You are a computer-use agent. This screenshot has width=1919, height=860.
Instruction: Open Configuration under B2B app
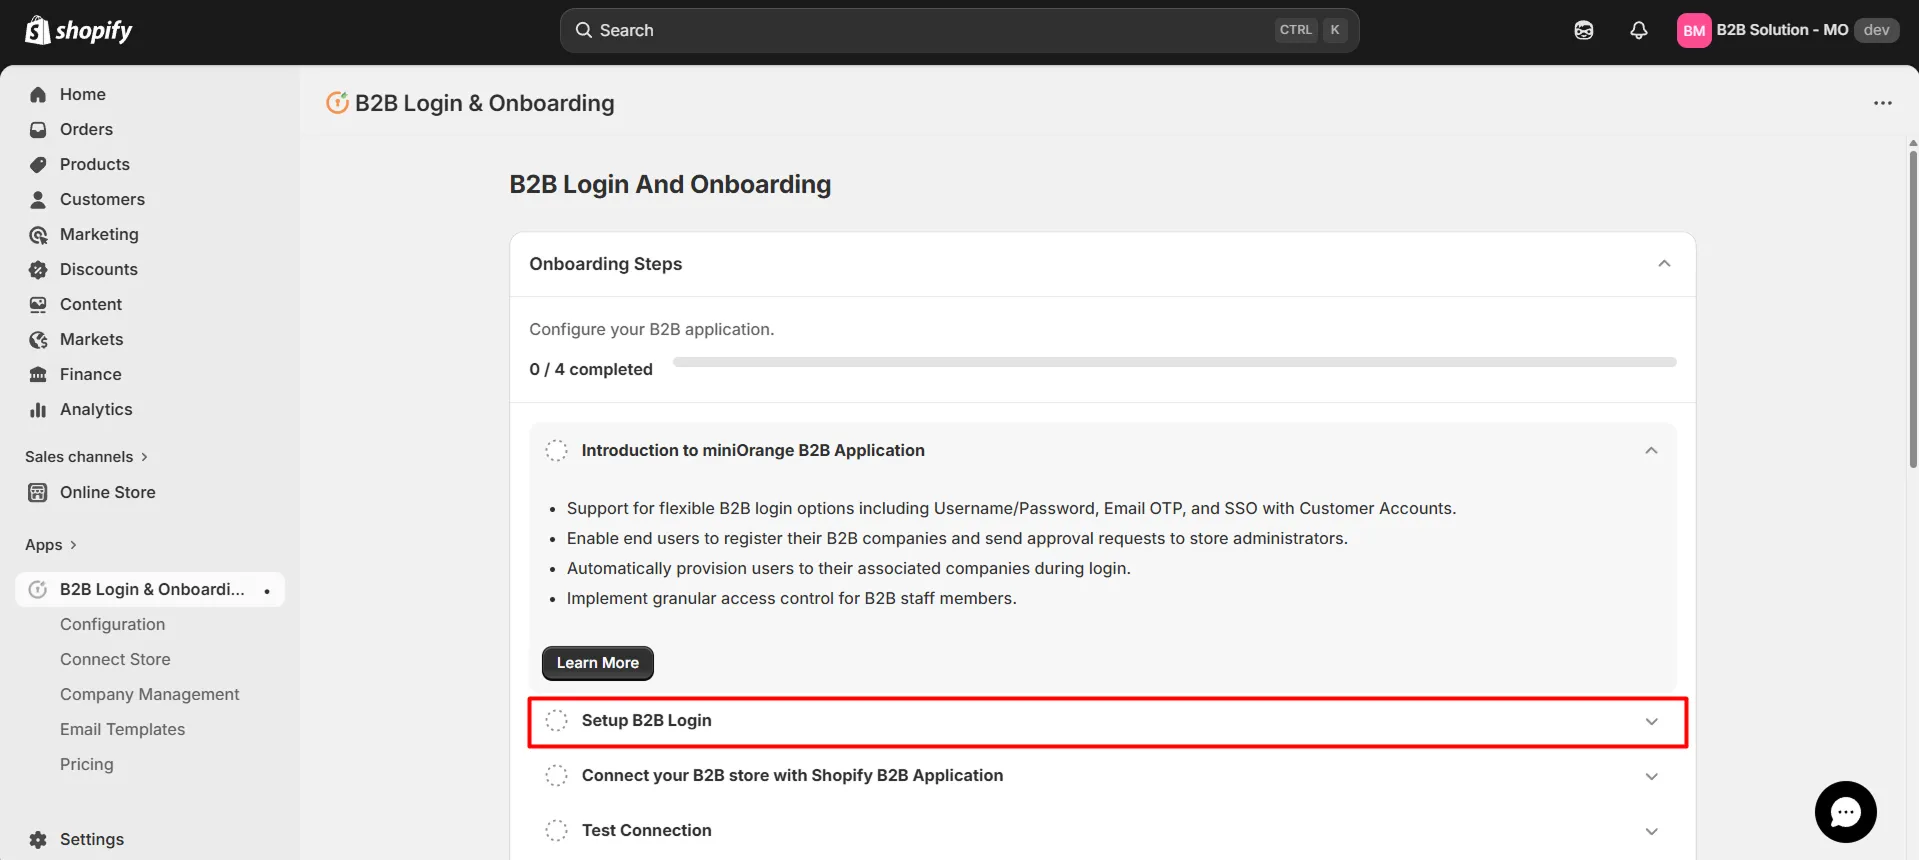point(112,624)
